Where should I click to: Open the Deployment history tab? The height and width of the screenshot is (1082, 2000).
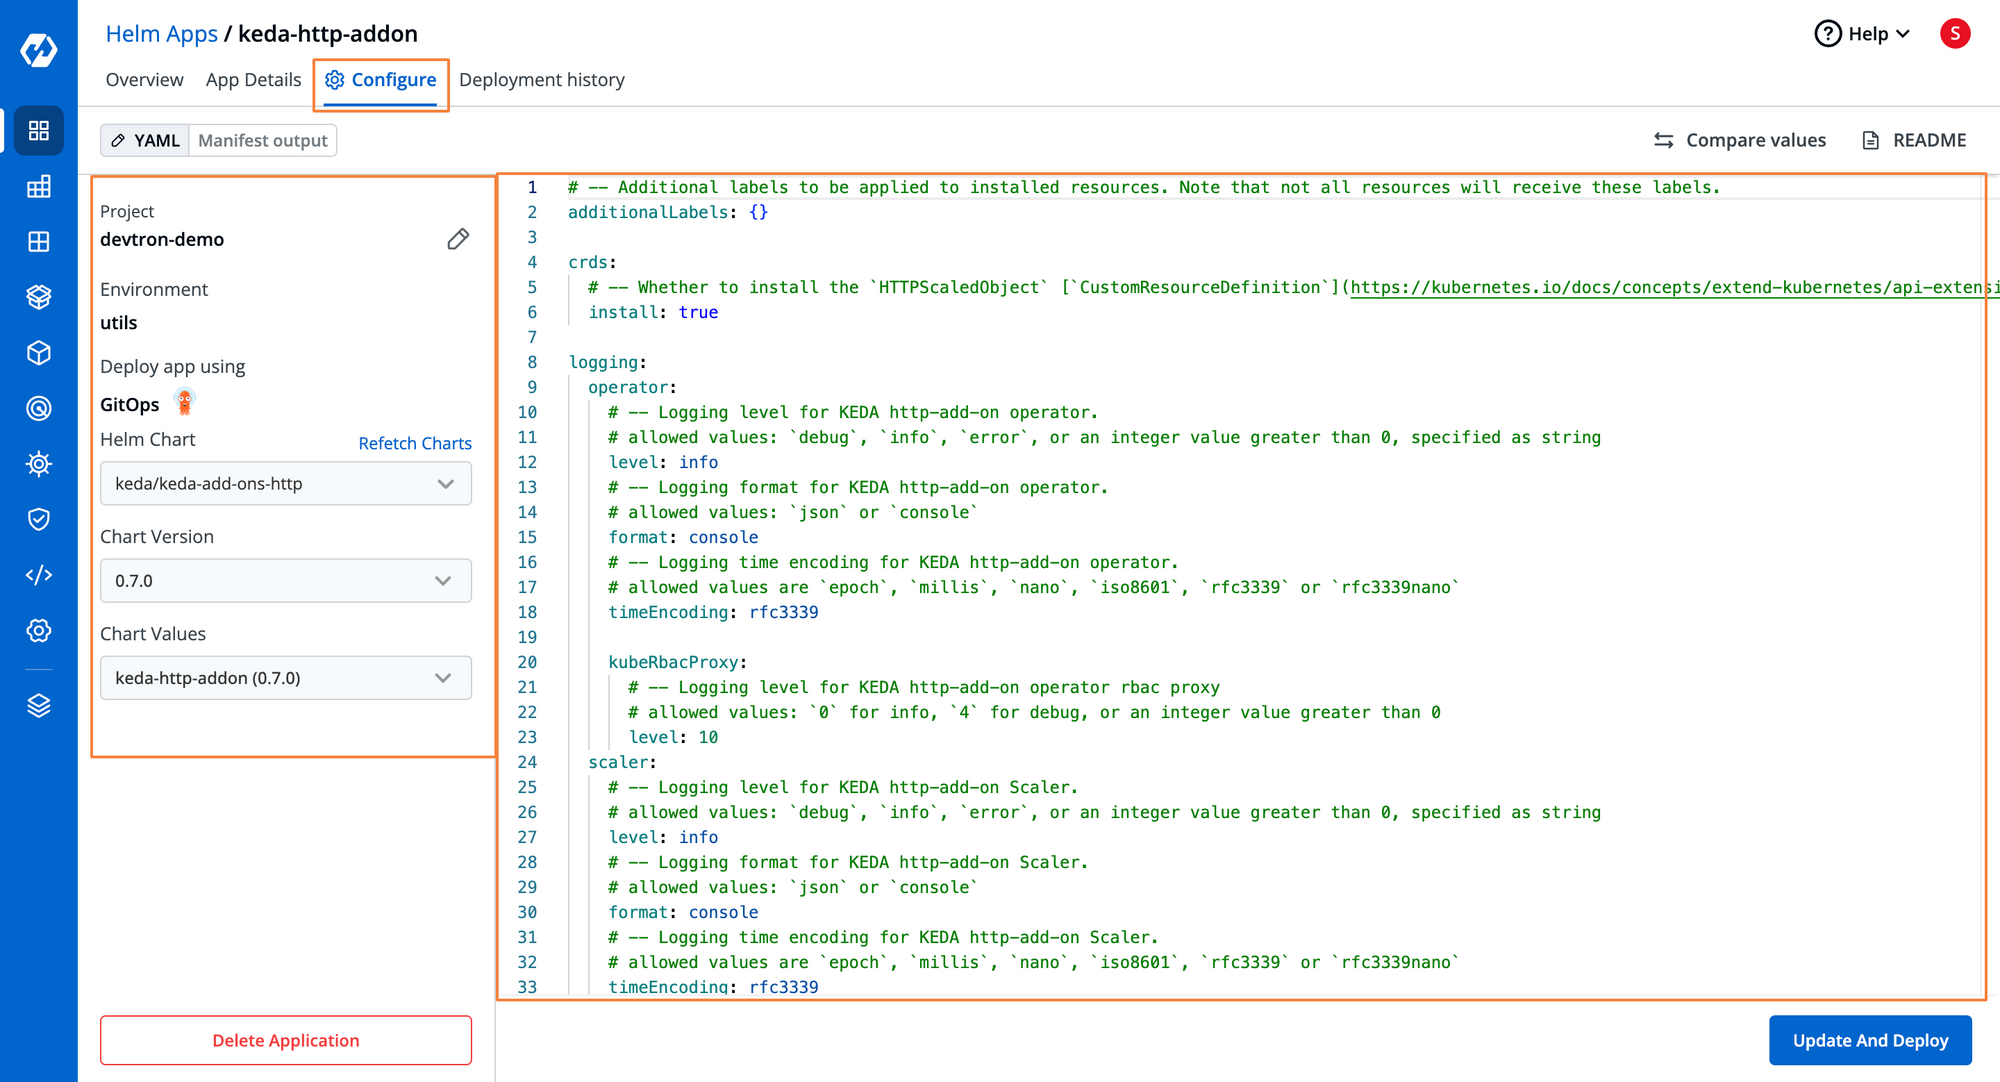[x=542, y=80]
